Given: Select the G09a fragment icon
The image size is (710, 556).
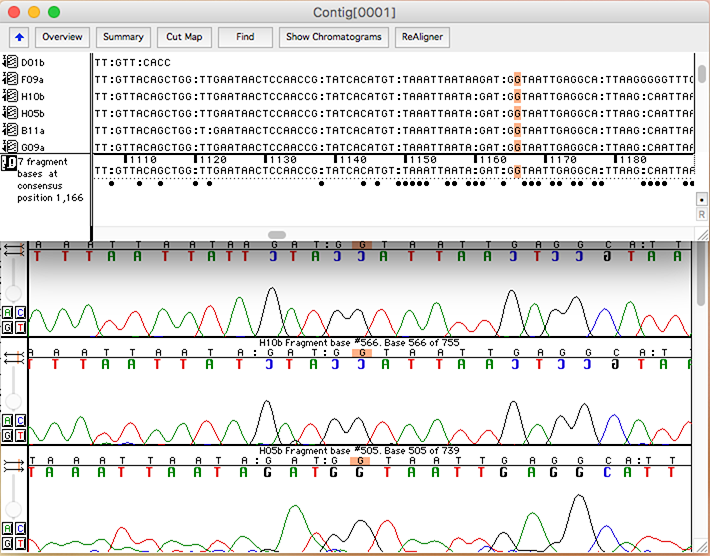Looking at the screenshot, I should click(x=10, y=147).
